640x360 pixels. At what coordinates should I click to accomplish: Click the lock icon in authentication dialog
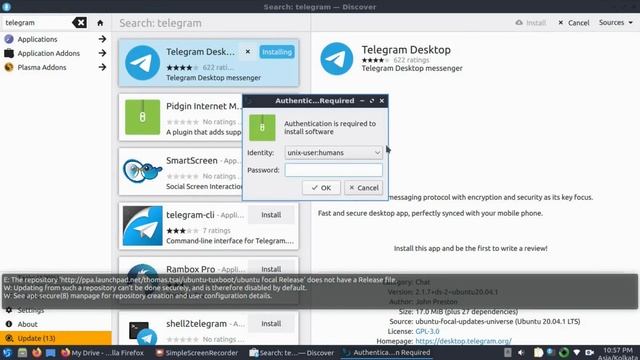[x=262, y=128]
